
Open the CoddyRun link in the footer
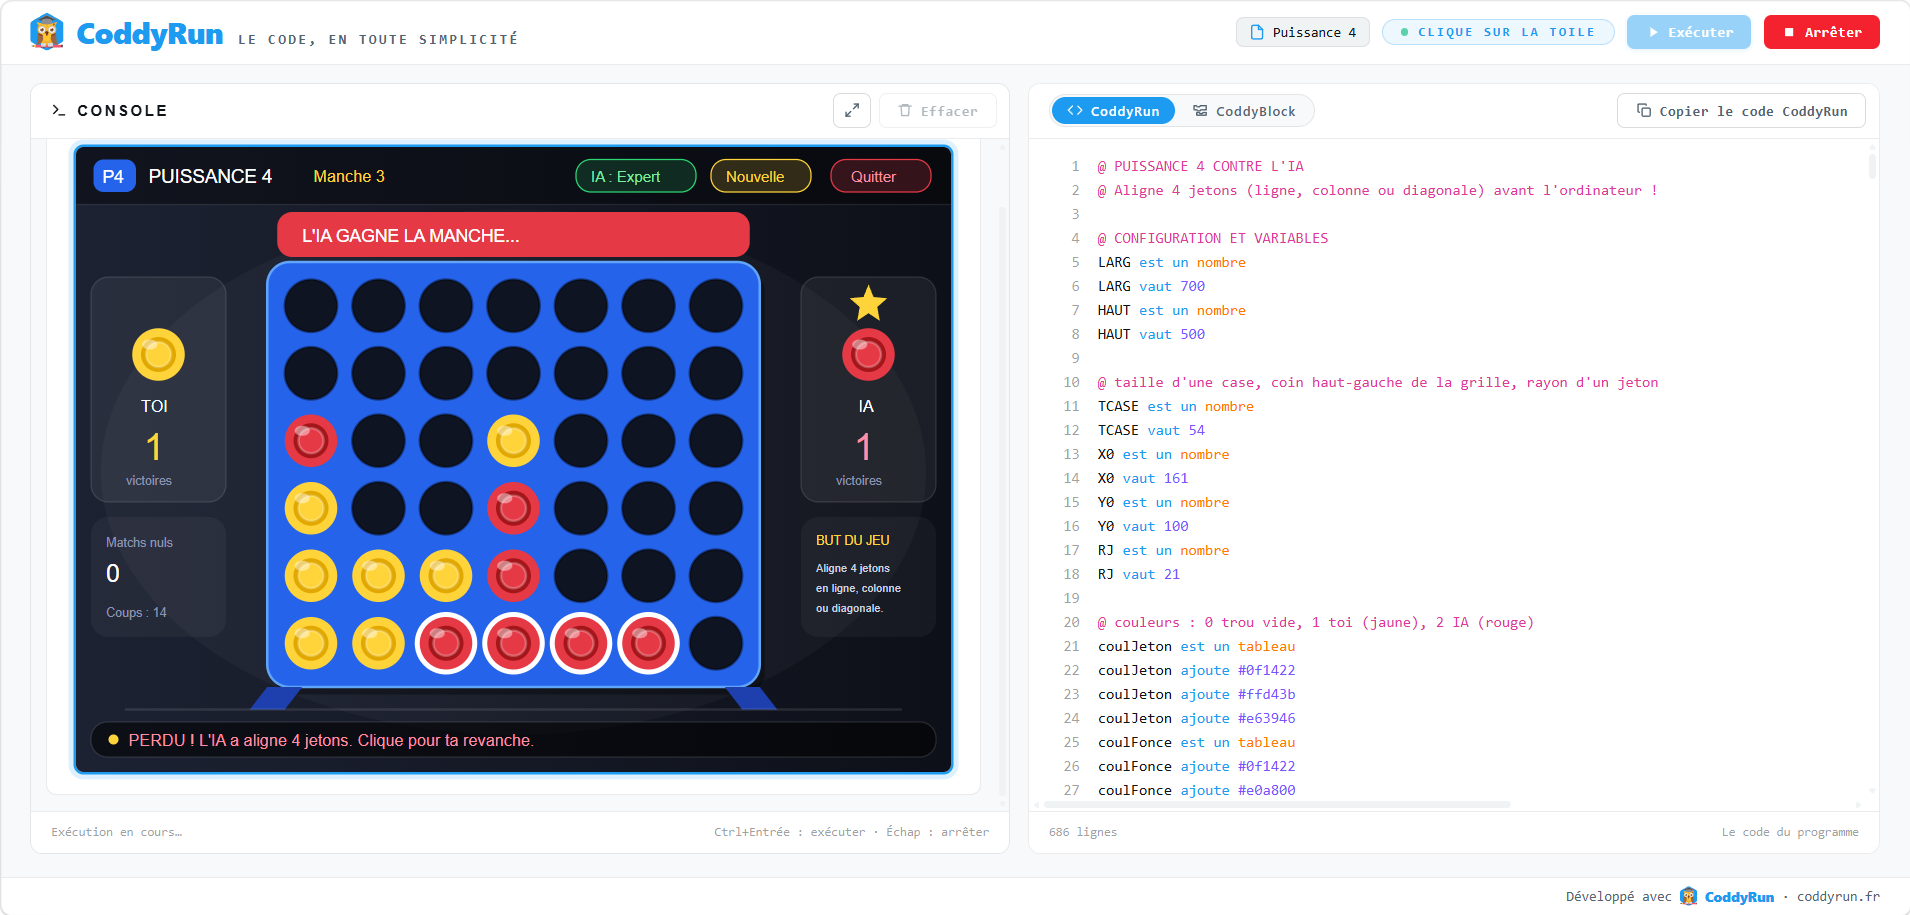pos(1727,896)
